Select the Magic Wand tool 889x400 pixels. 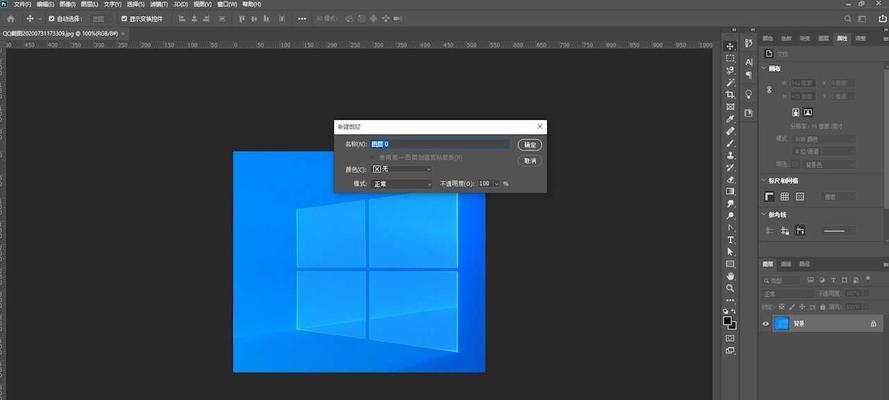click(x=730, y=83)
